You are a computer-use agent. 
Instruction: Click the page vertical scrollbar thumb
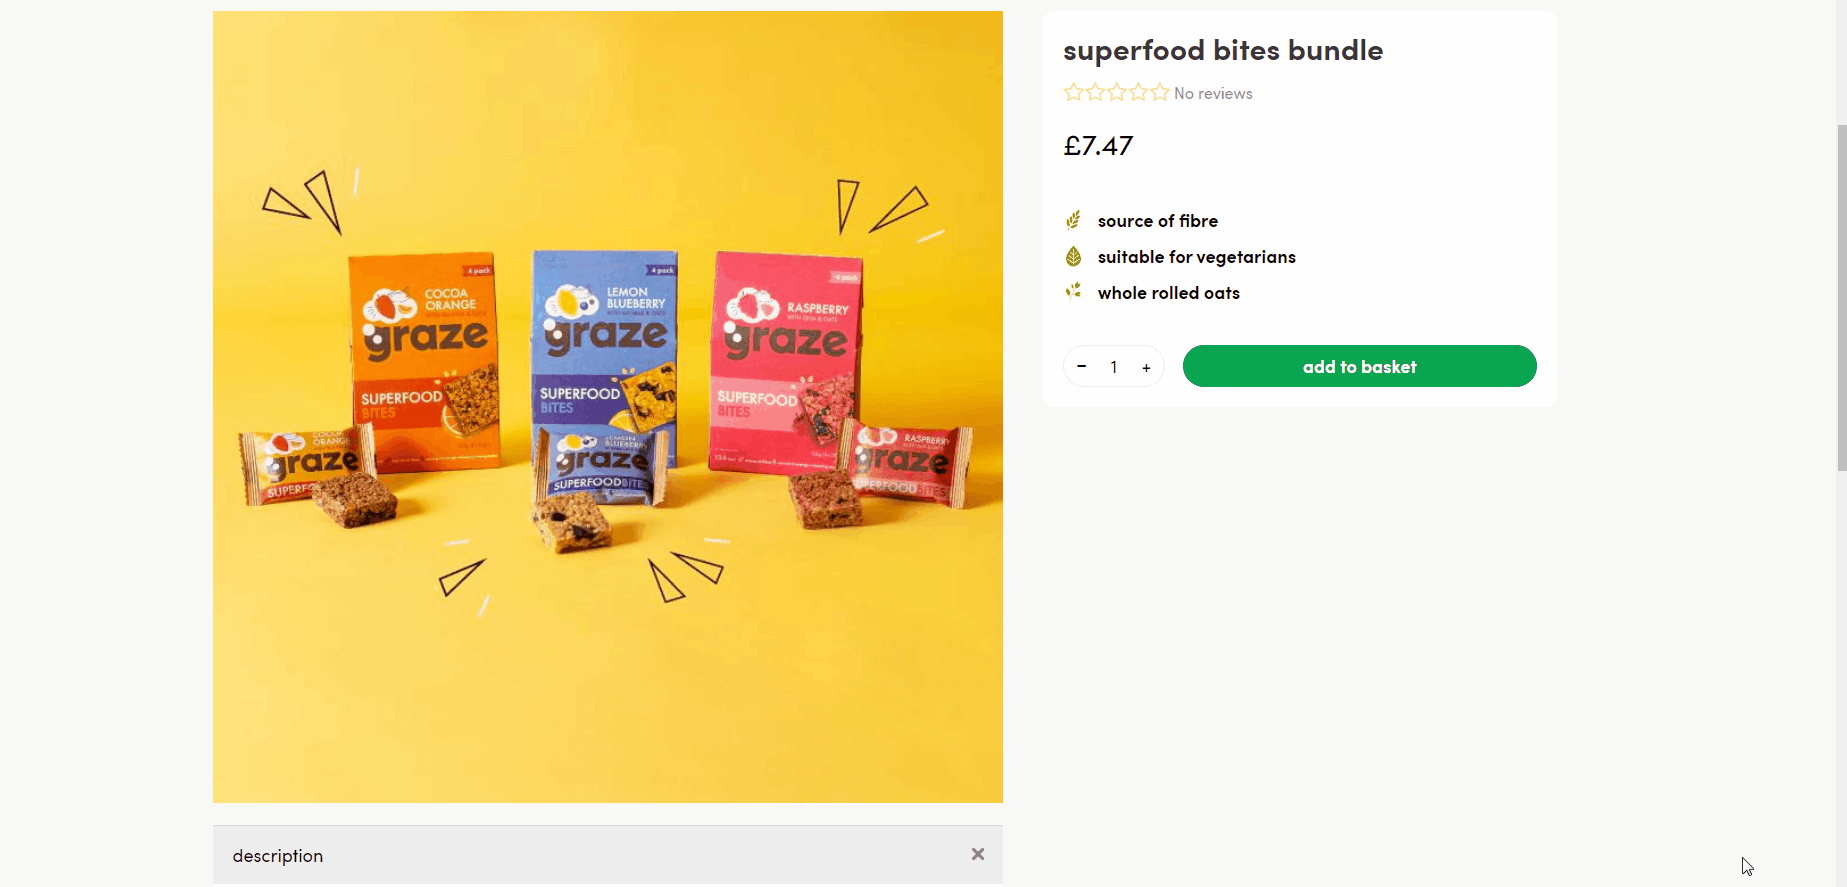pyautogui.click(x=1841, y=297)
